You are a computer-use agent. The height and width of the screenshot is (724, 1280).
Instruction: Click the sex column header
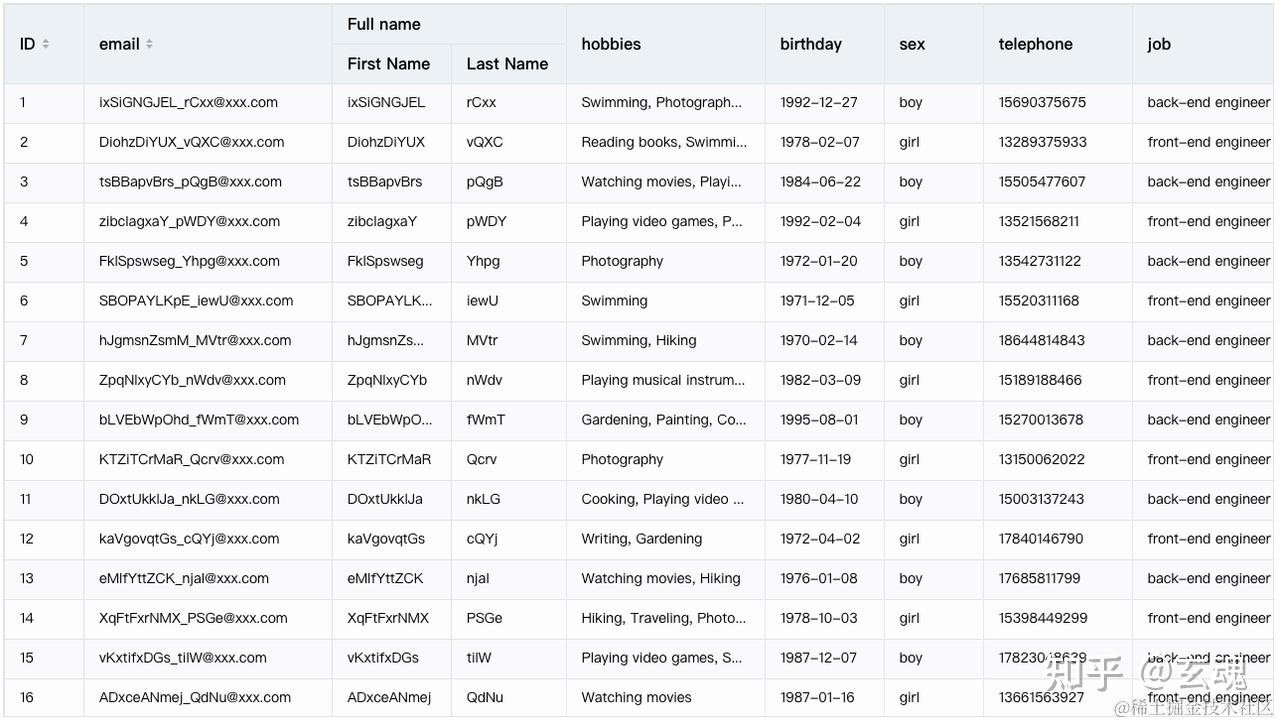[912, 44]
